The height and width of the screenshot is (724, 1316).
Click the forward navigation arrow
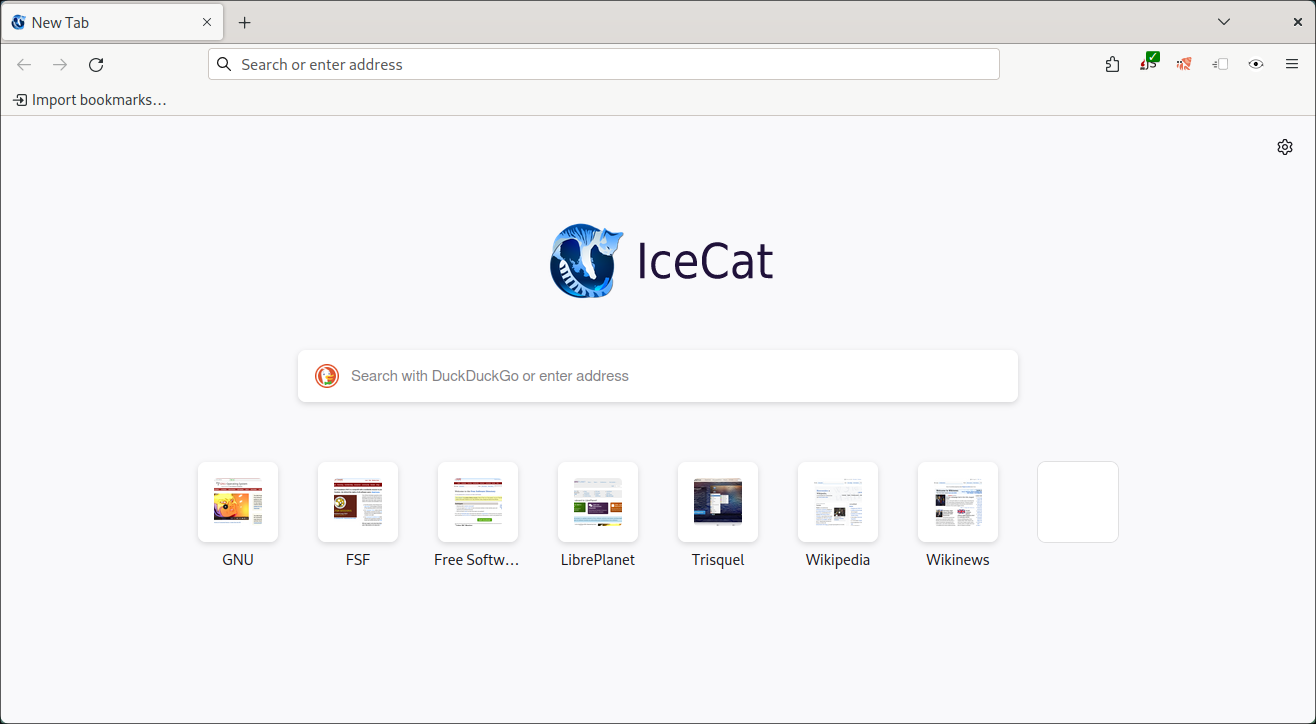(x=60, y=64)
